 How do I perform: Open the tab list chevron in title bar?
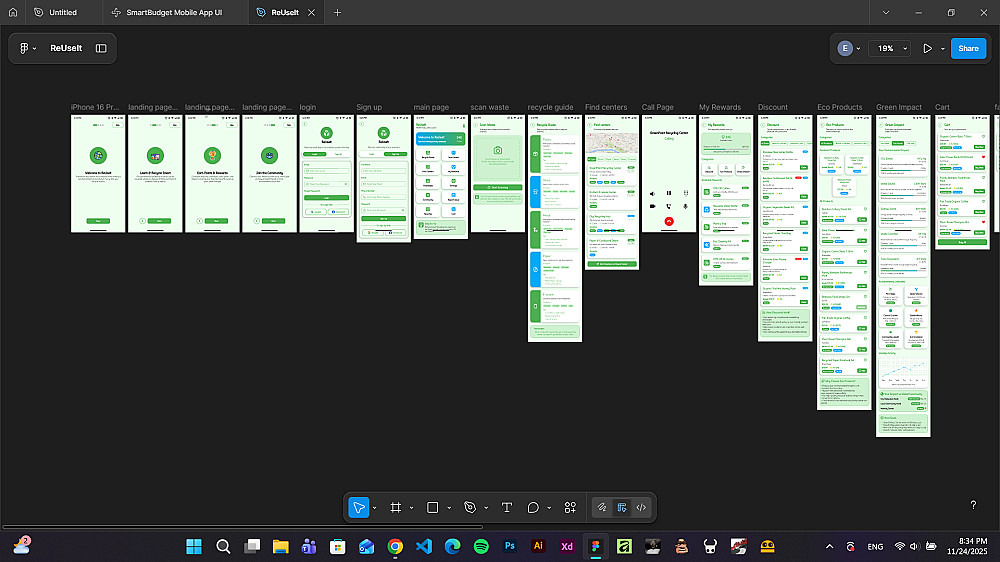coord(886,12)
